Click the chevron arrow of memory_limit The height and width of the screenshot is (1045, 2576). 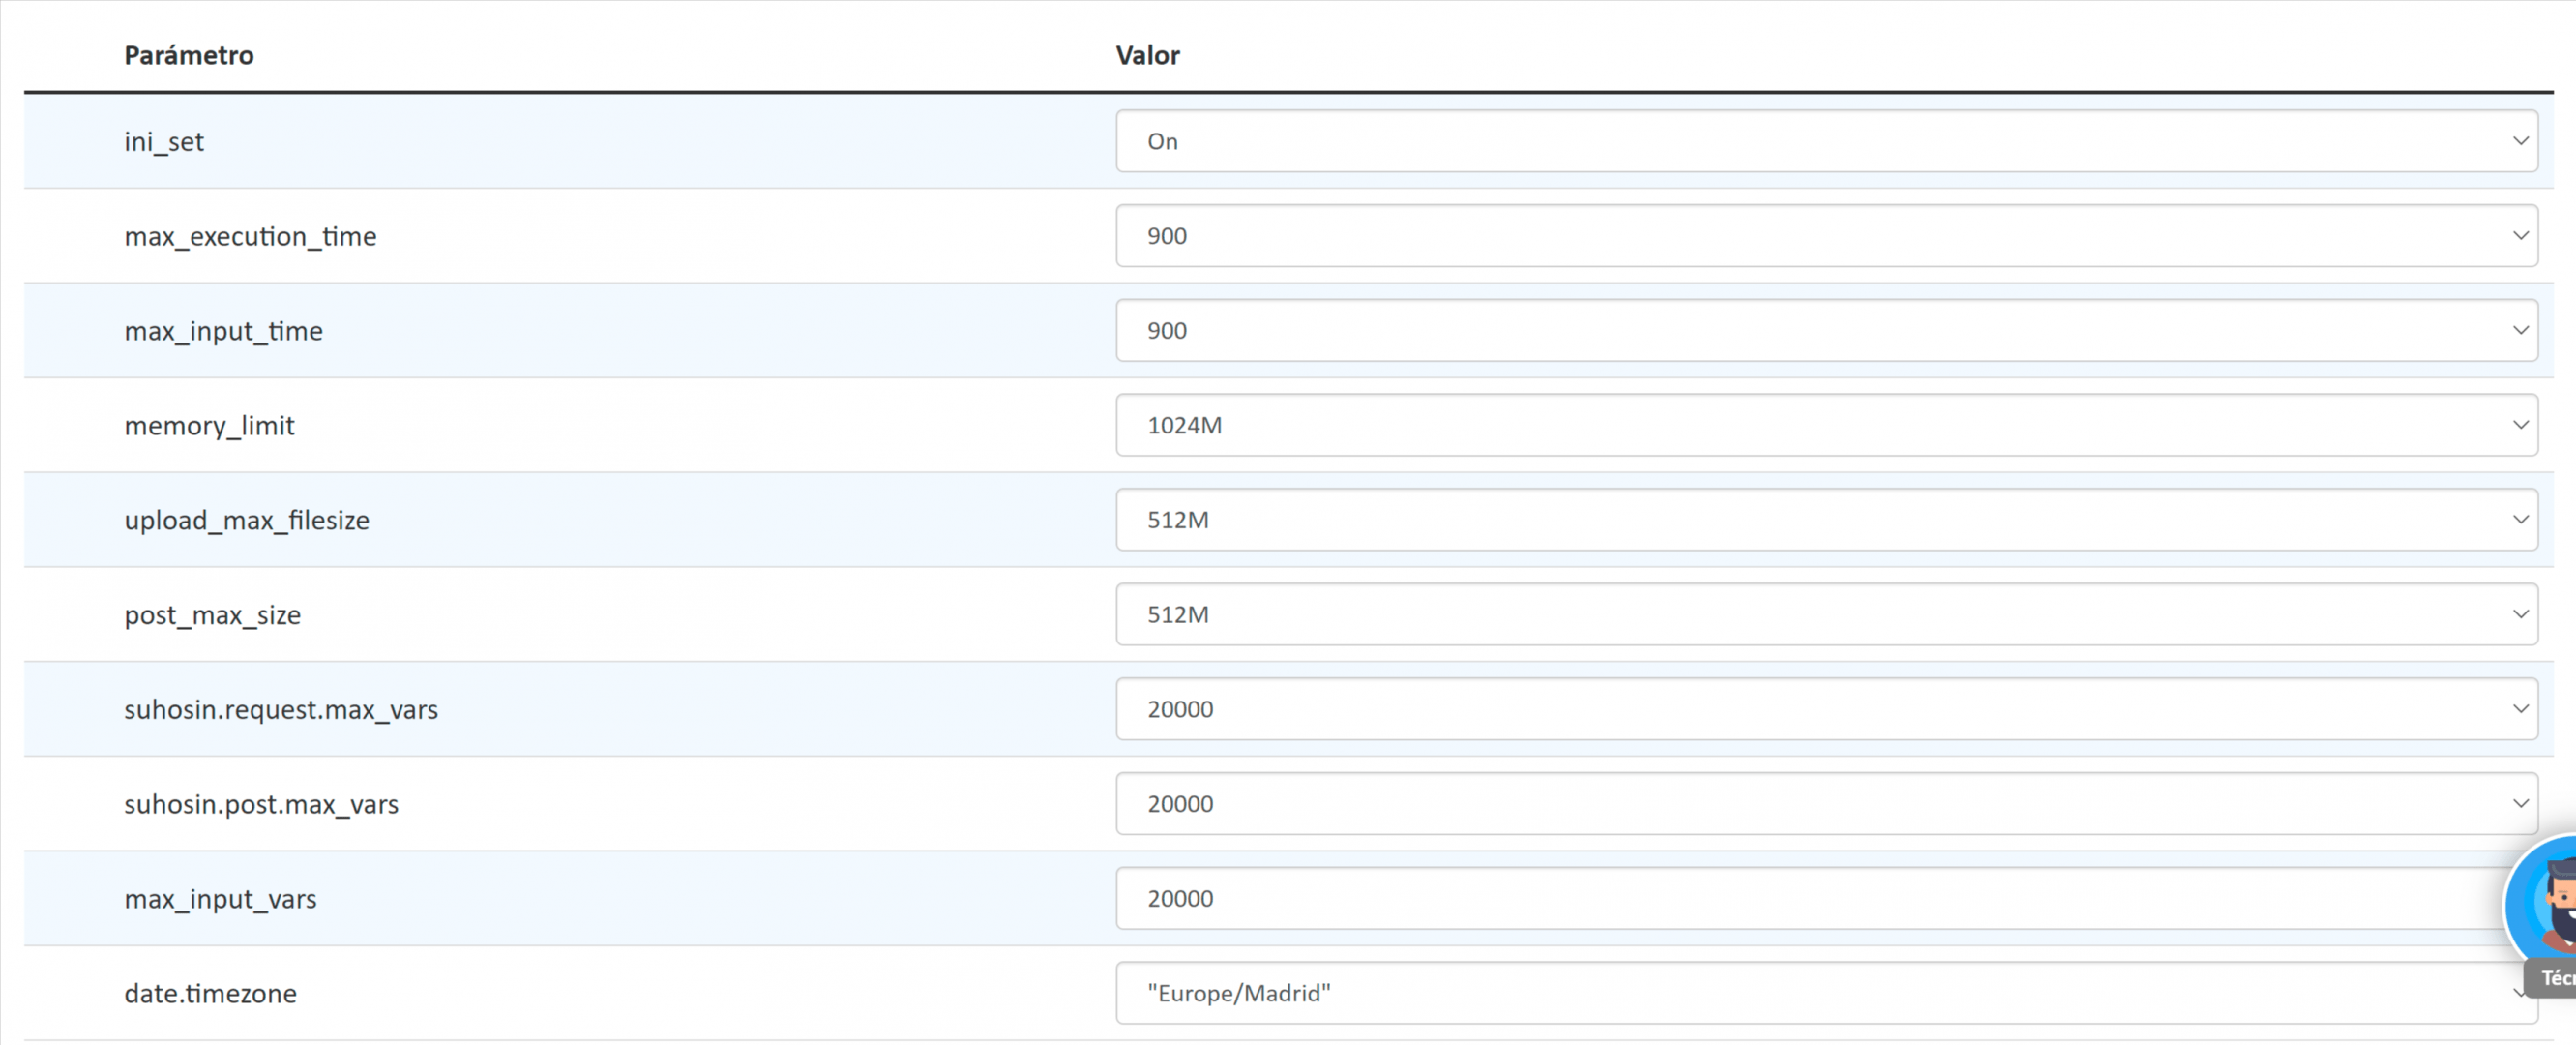tap(2520, 425)
